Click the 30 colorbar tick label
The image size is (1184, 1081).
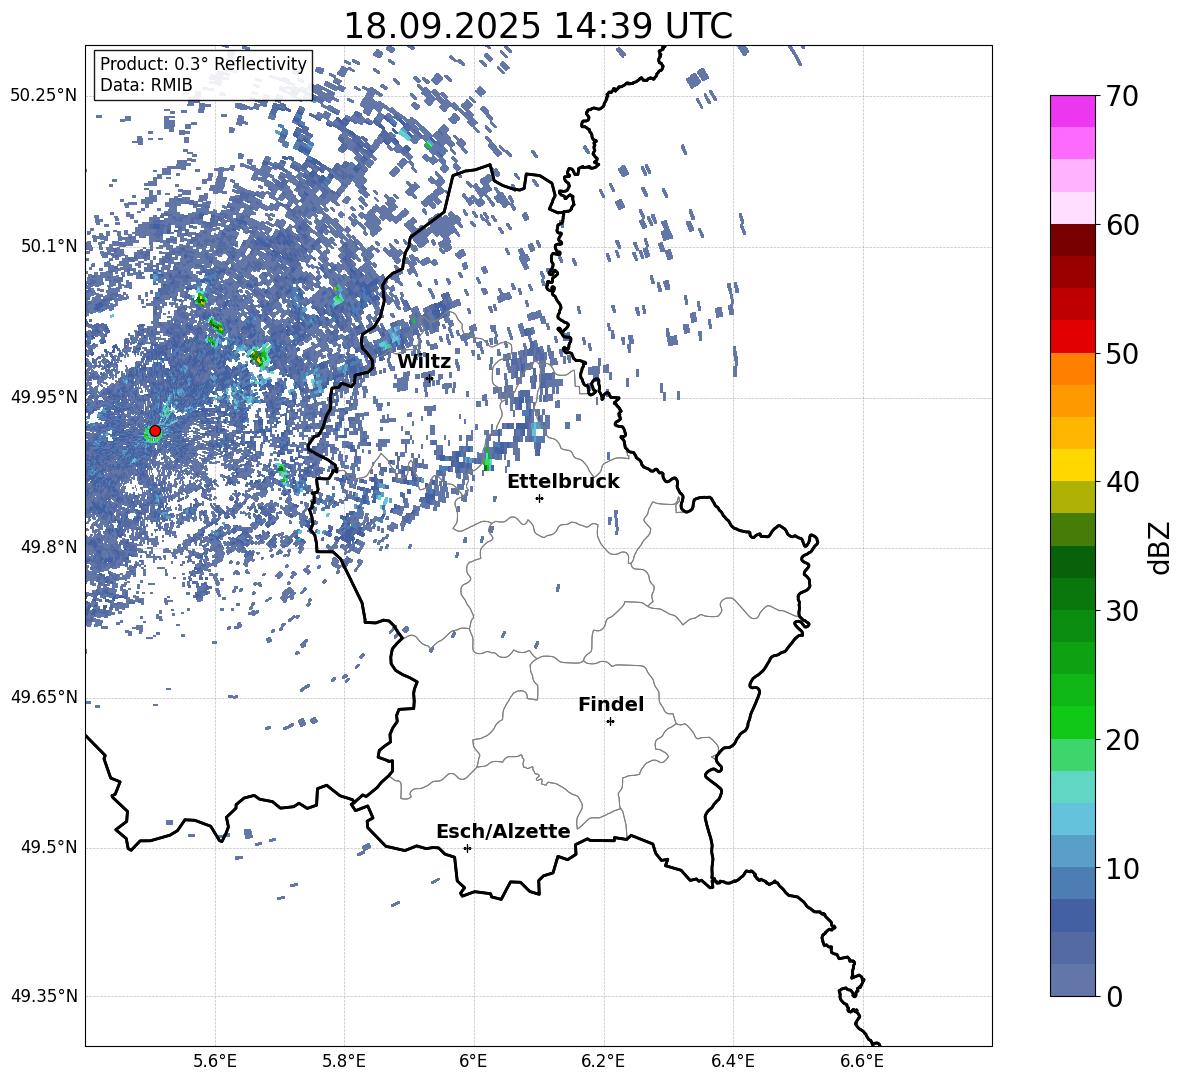tap(1122, 611)
